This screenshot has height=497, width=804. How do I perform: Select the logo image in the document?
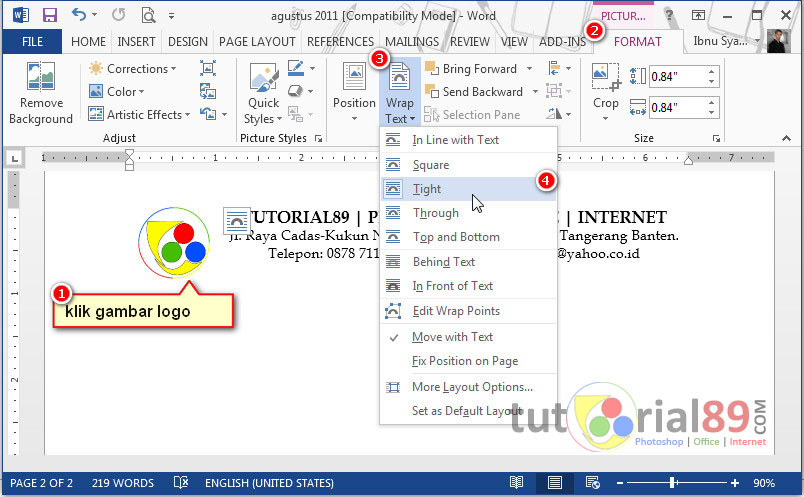[x=174, y=243]
